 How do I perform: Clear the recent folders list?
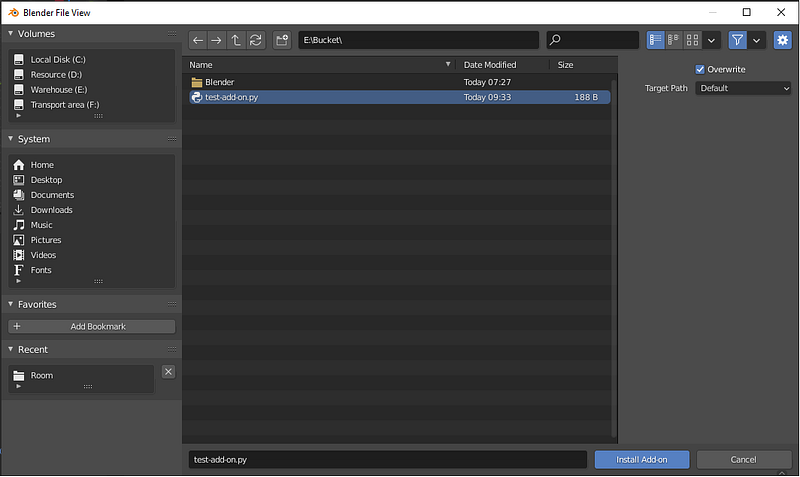point(168,372)
